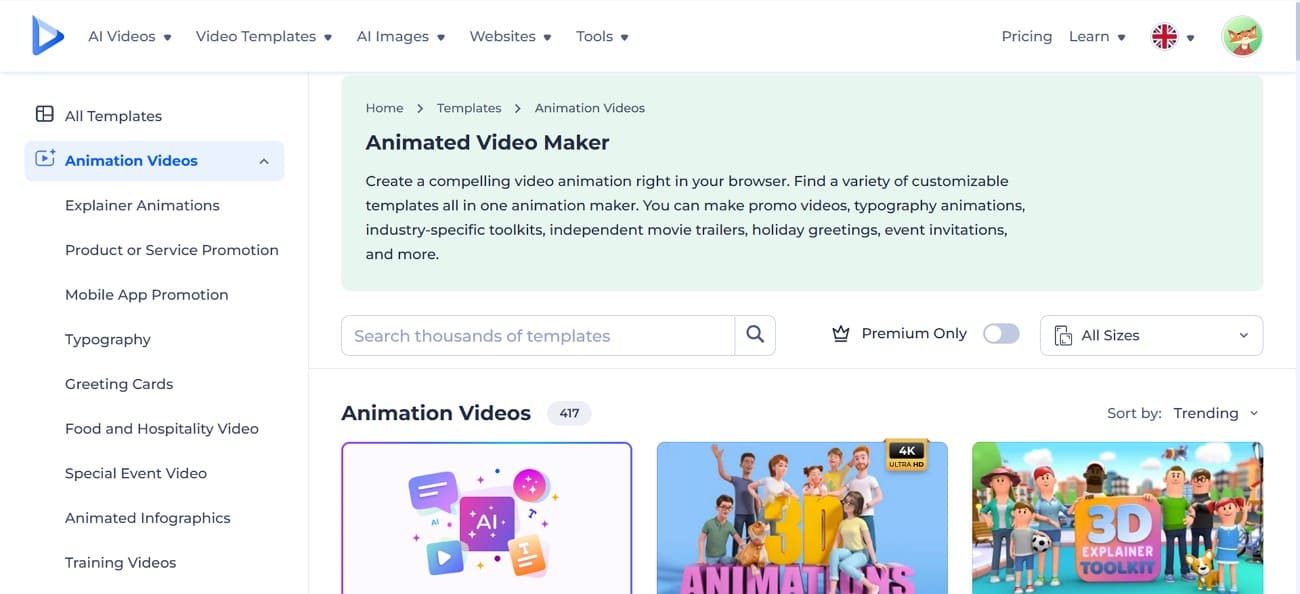Open the Video Templates menu
Image resolution: width=1300 pixels, height=594 pixels.
pos(256,36)
